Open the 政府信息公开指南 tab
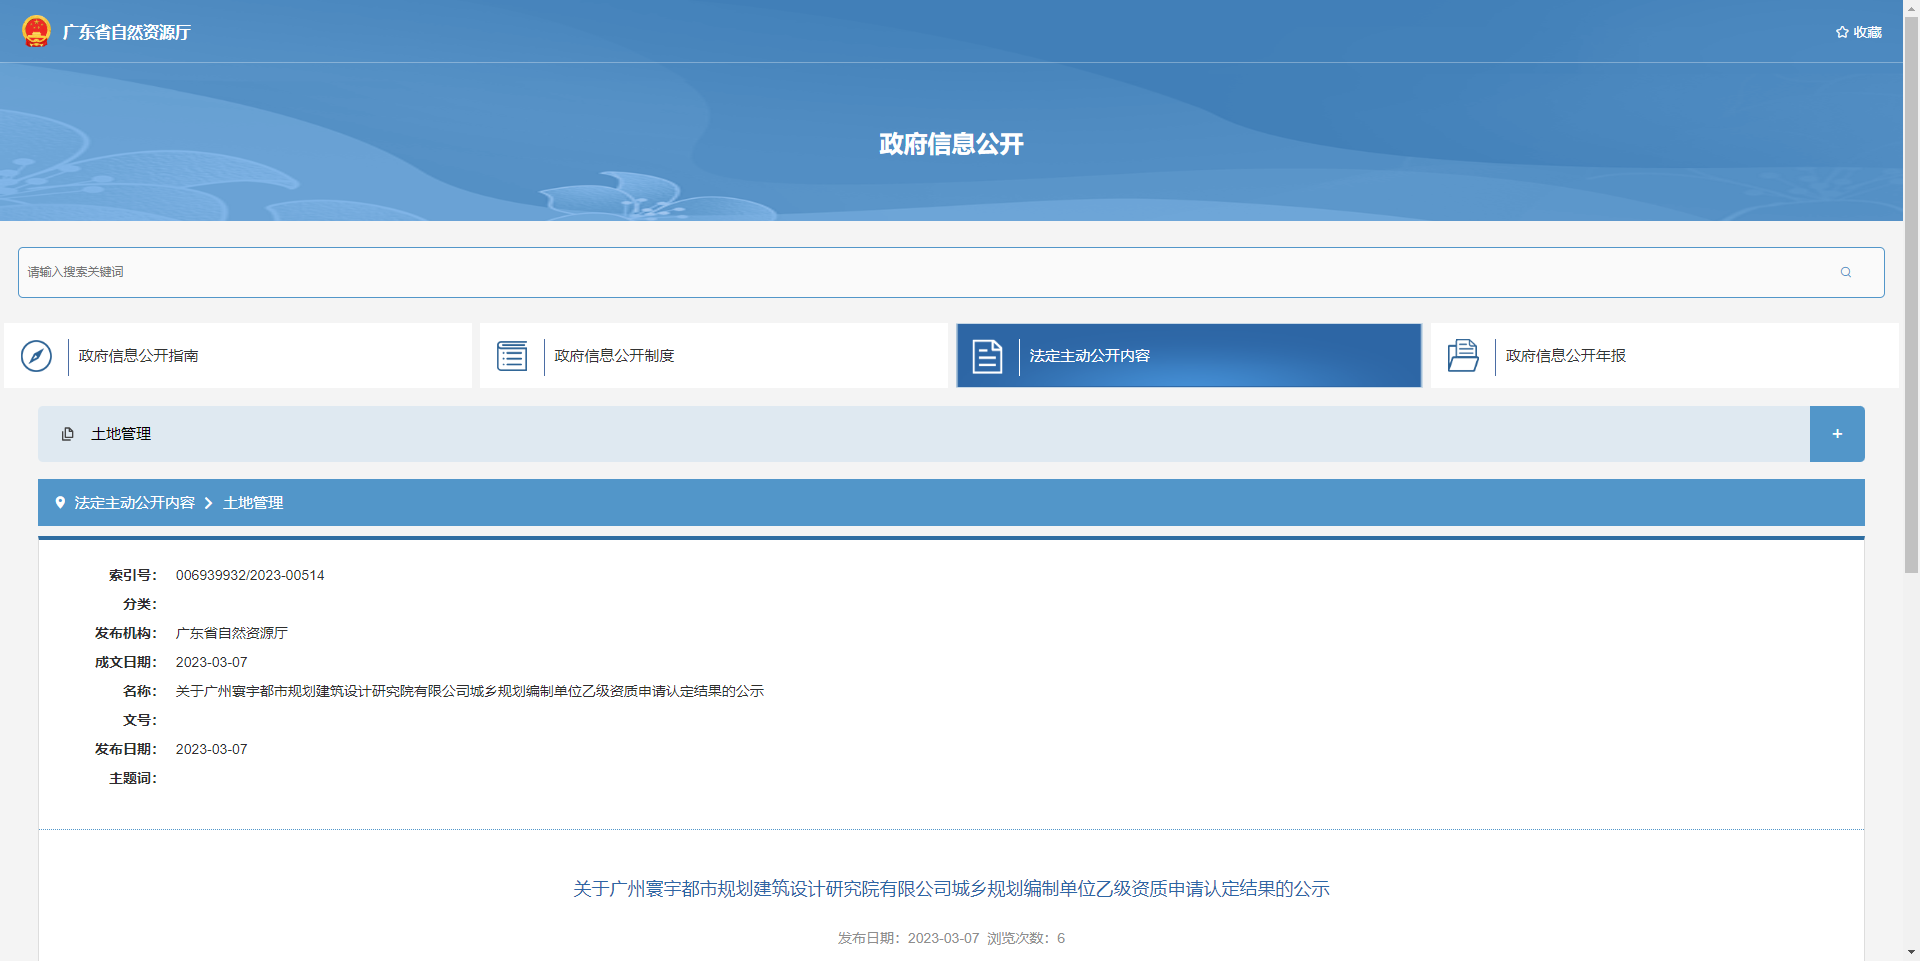 tap(138, 356)
